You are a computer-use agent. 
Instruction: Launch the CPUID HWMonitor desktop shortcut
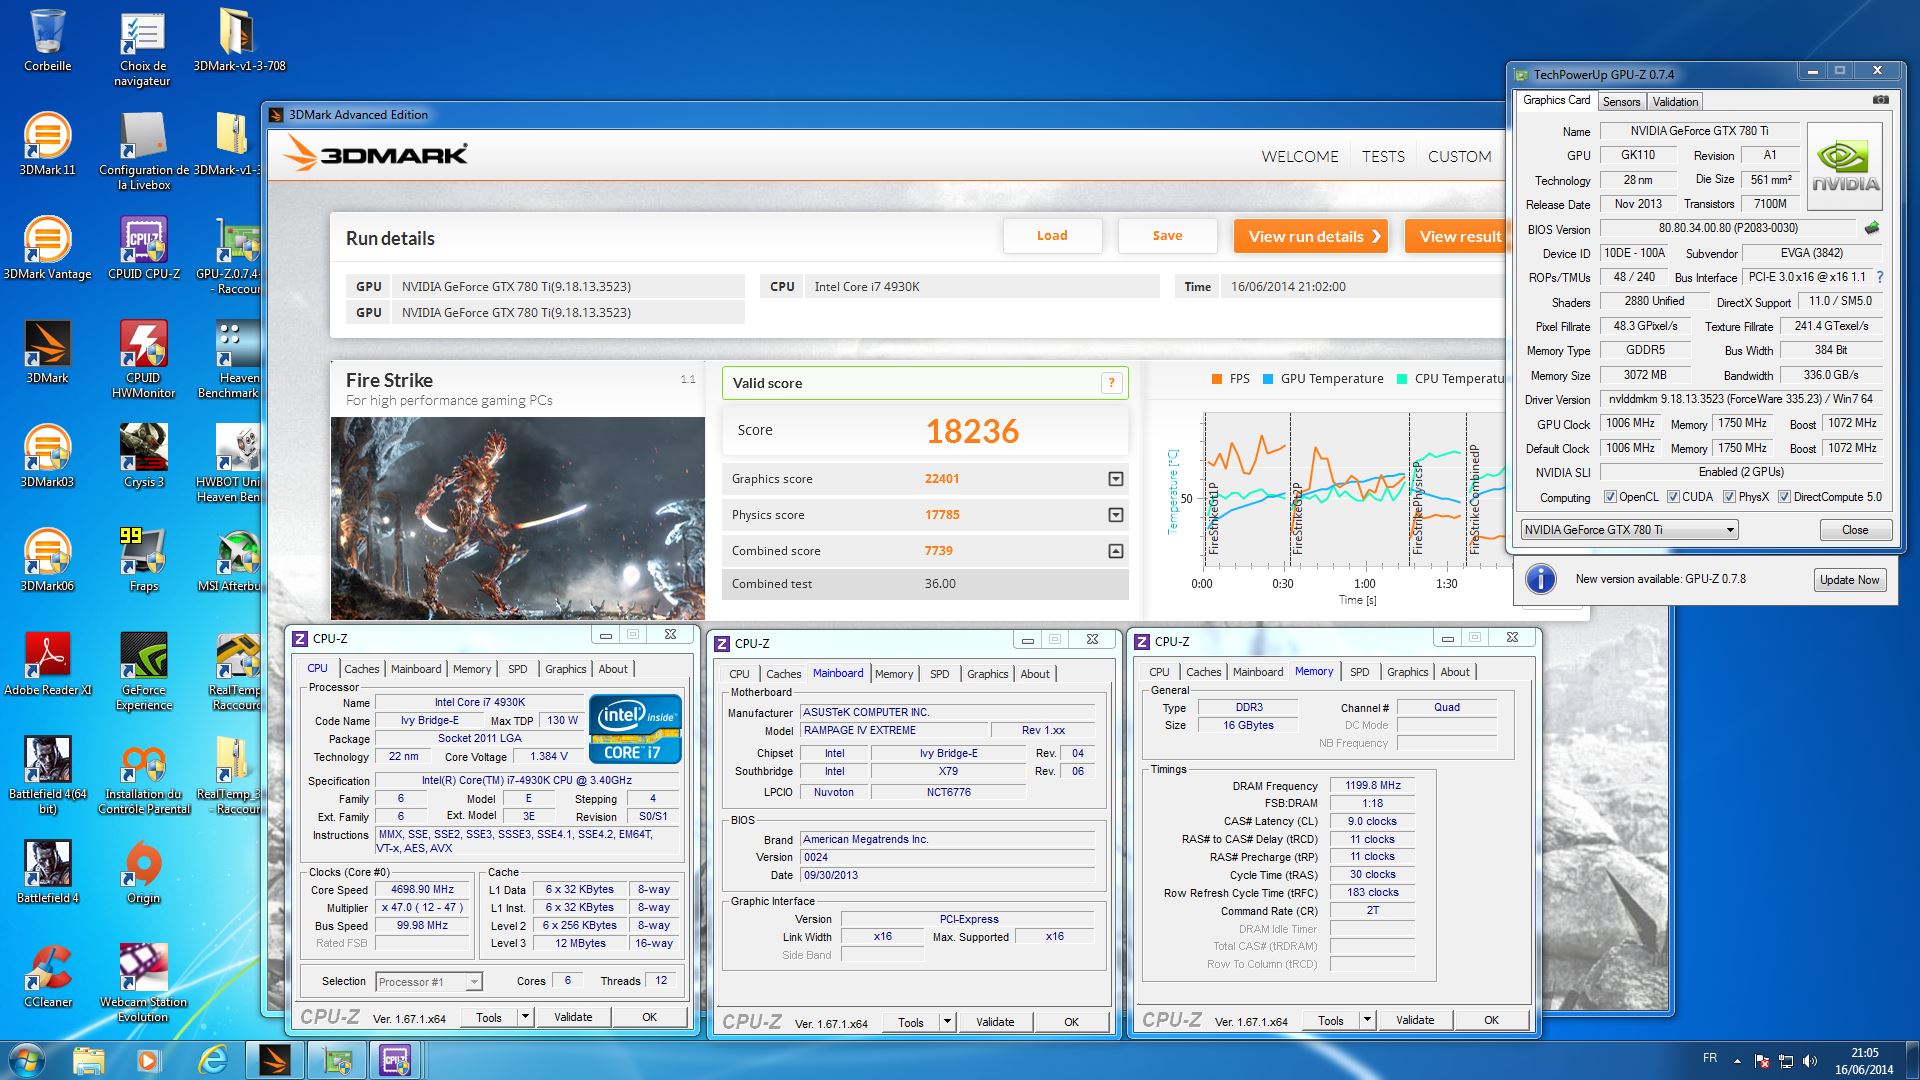pos(143,359)
